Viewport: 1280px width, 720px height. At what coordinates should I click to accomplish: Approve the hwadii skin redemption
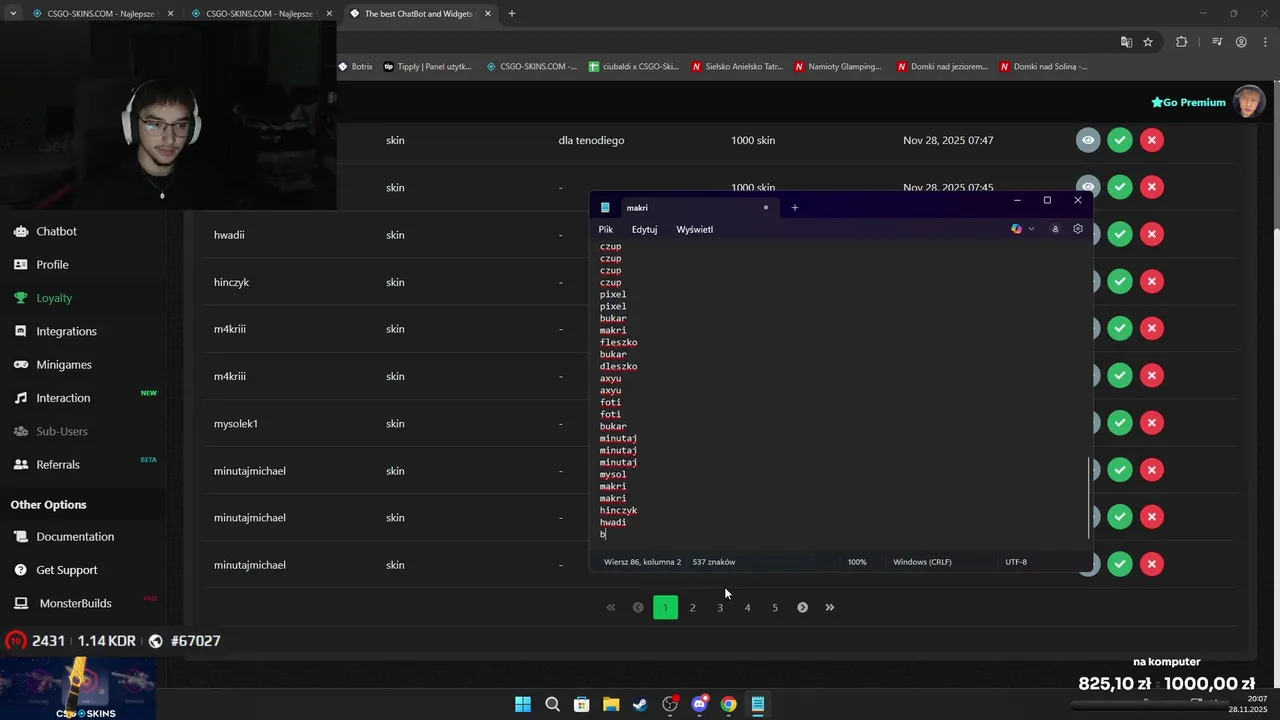1120,235
